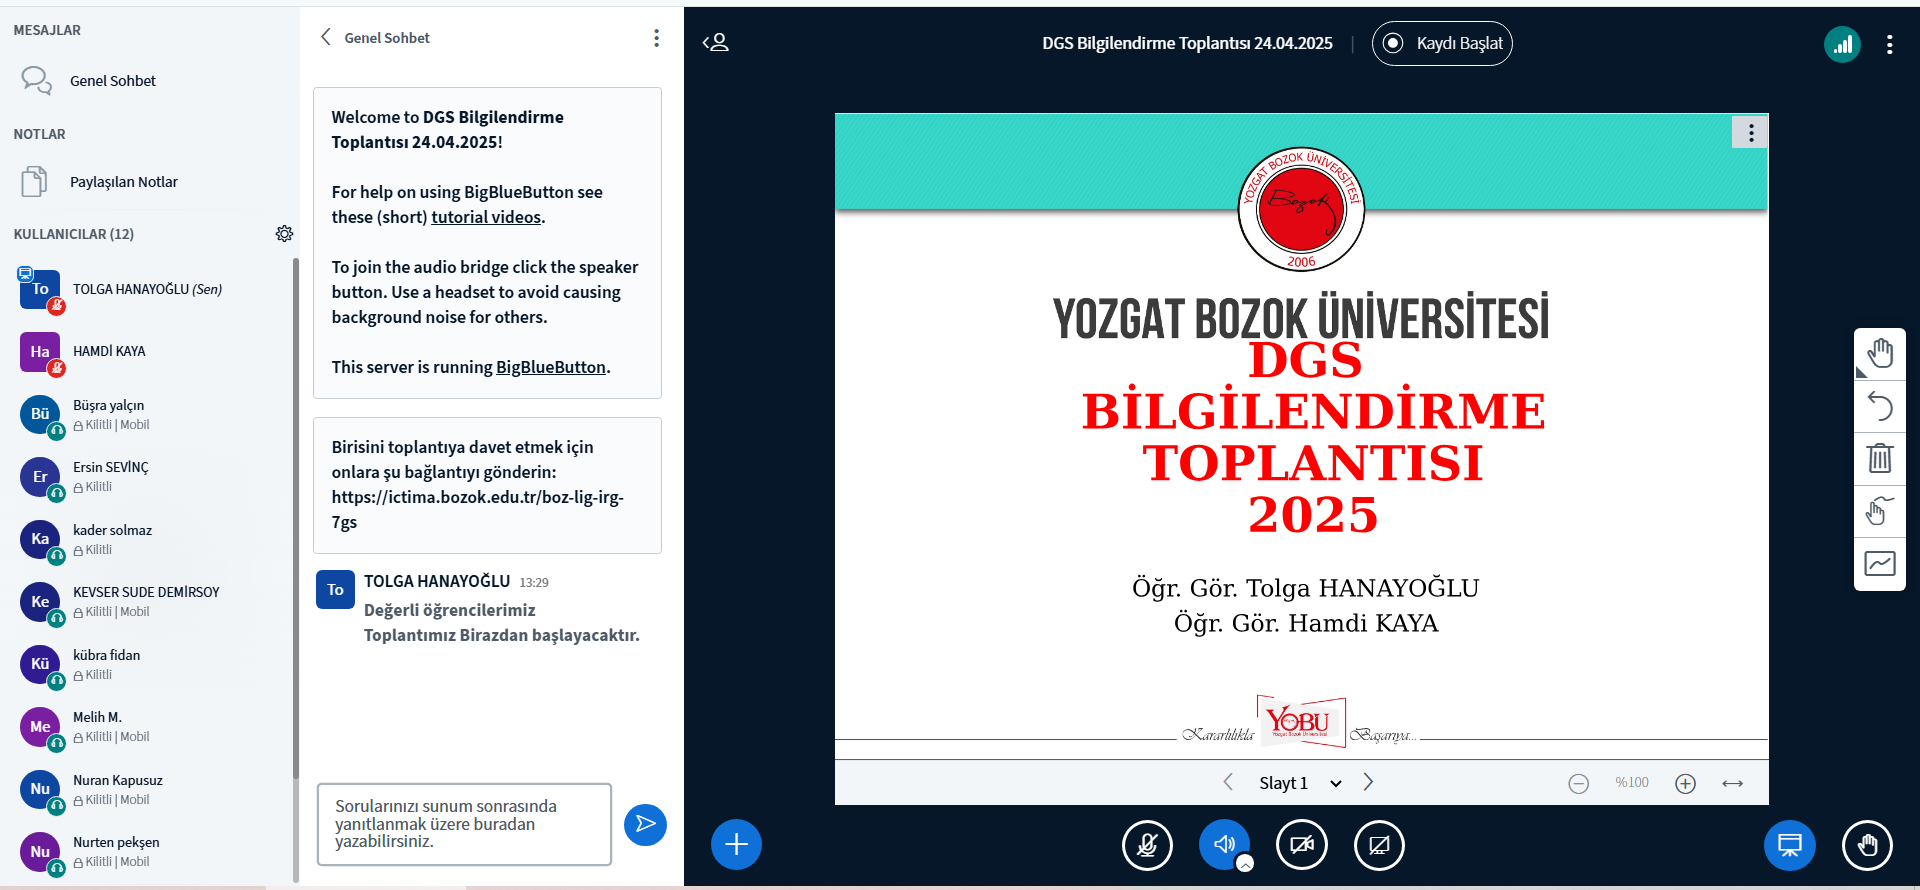Select user HAMDİ KAYA in list
Viewport: 1920px width, 890px height.
point(150,352)
